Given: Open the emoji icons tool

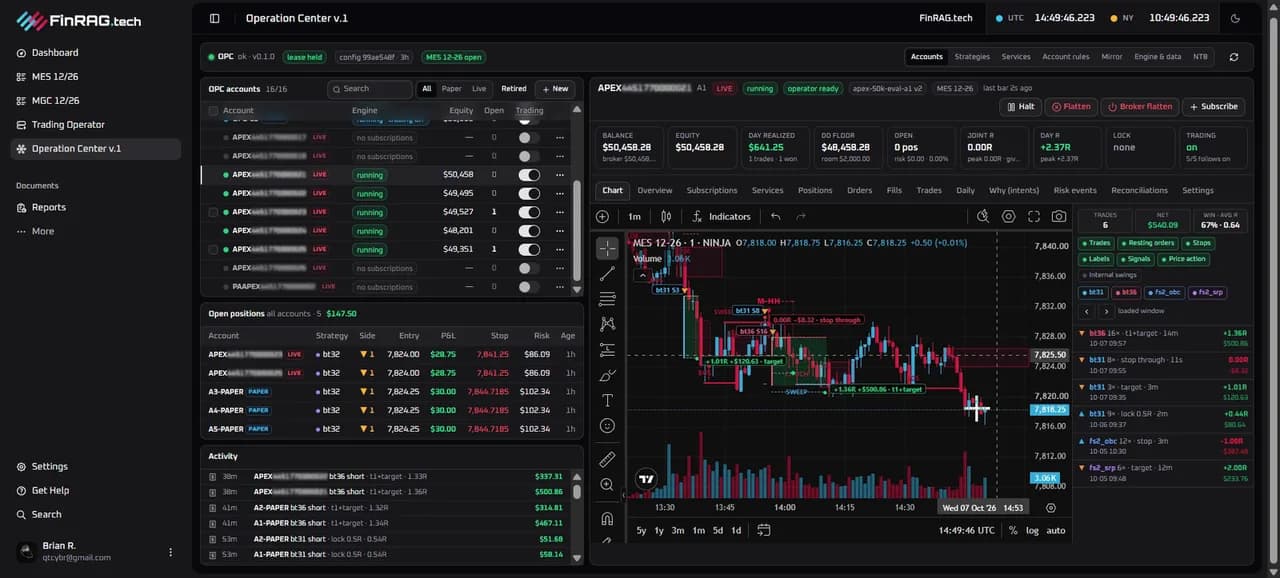Looking at the screenshot, I should (607, 425).
